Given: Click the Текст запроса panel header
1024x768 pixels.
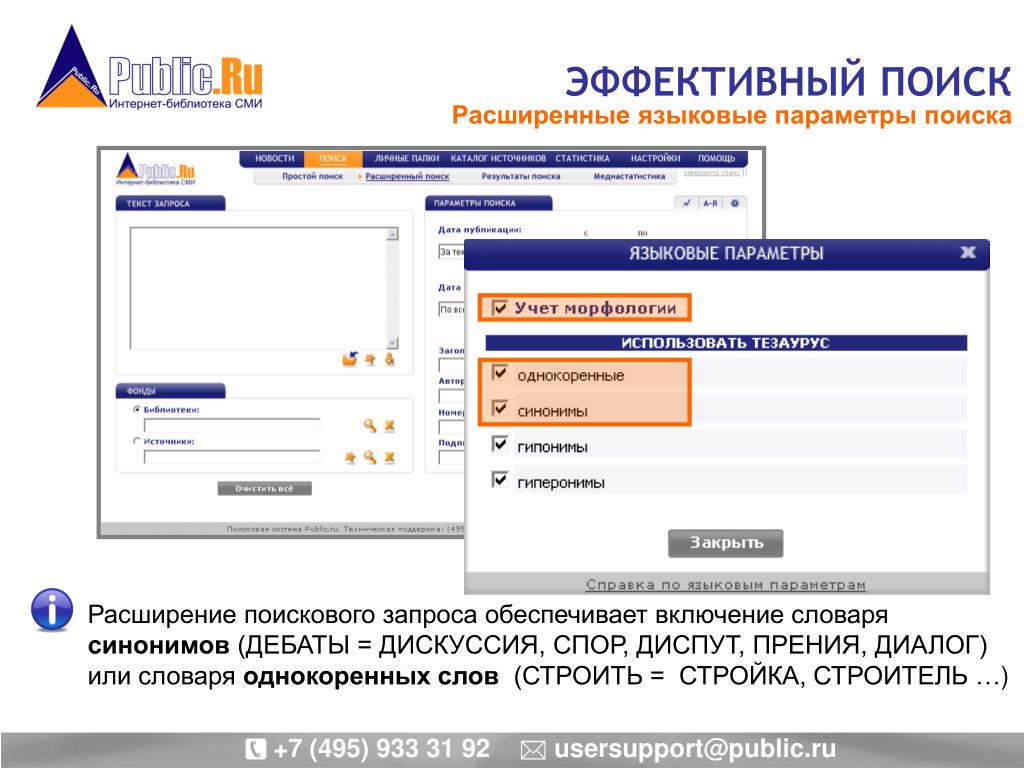Looking at the screenshot, I should tap(170, 203).
